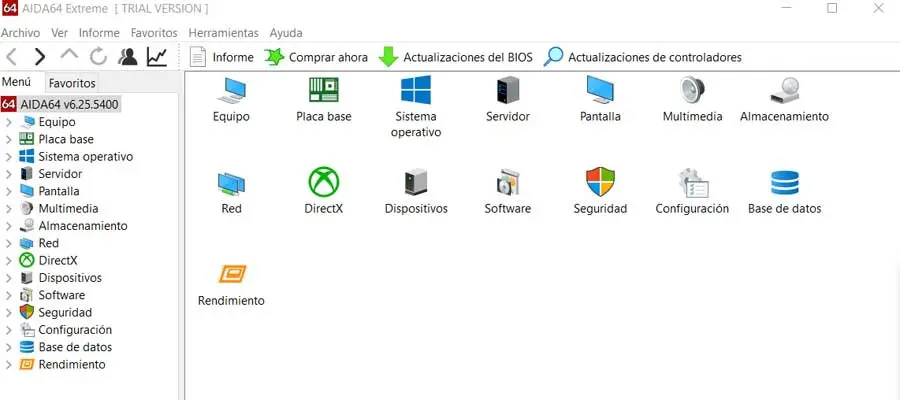Select Seguridad in the sidebar tree

click(65, 312)
